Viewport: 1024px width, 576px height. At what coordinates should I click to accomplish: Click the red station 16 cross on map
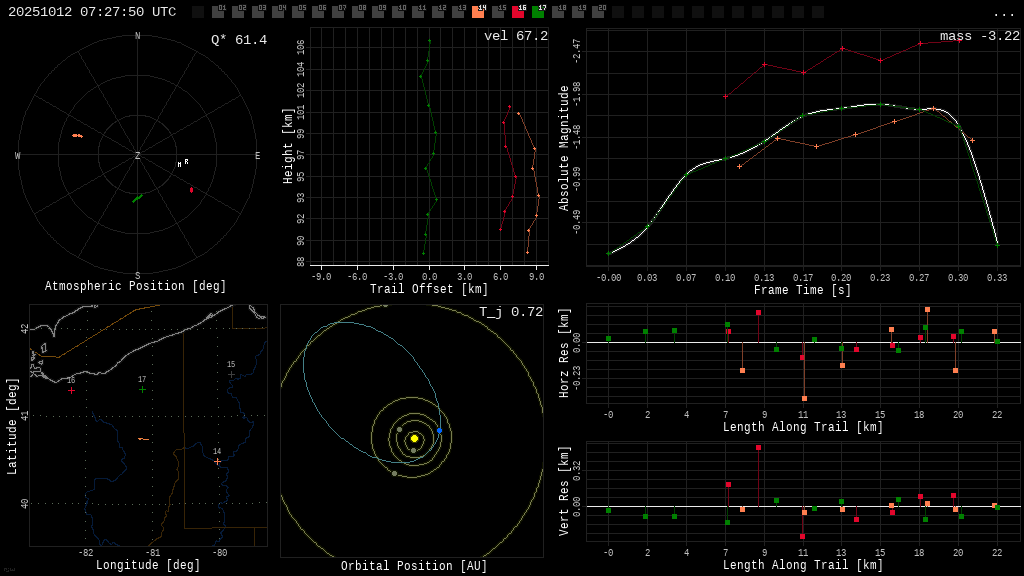coord(71,390)
